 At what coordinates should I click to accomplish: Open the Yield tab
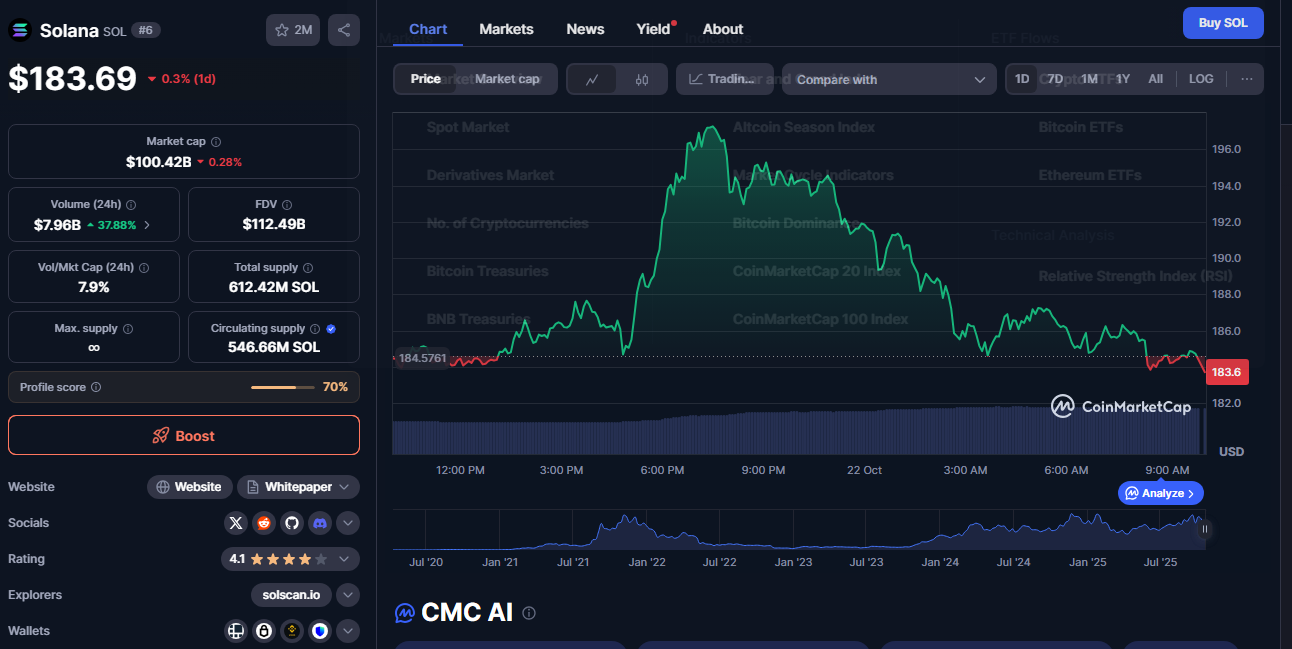point(655,29)
